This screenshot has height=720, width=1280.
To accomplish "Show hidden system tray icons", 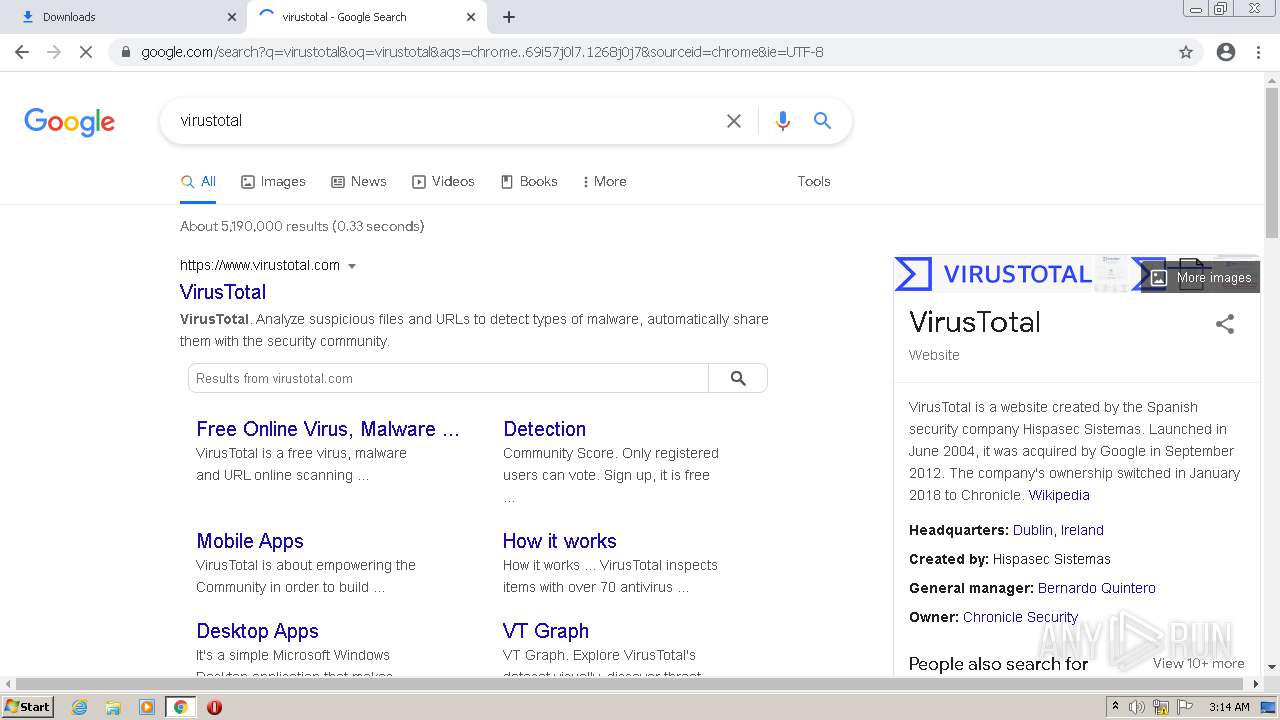I will click(1115, 707).
